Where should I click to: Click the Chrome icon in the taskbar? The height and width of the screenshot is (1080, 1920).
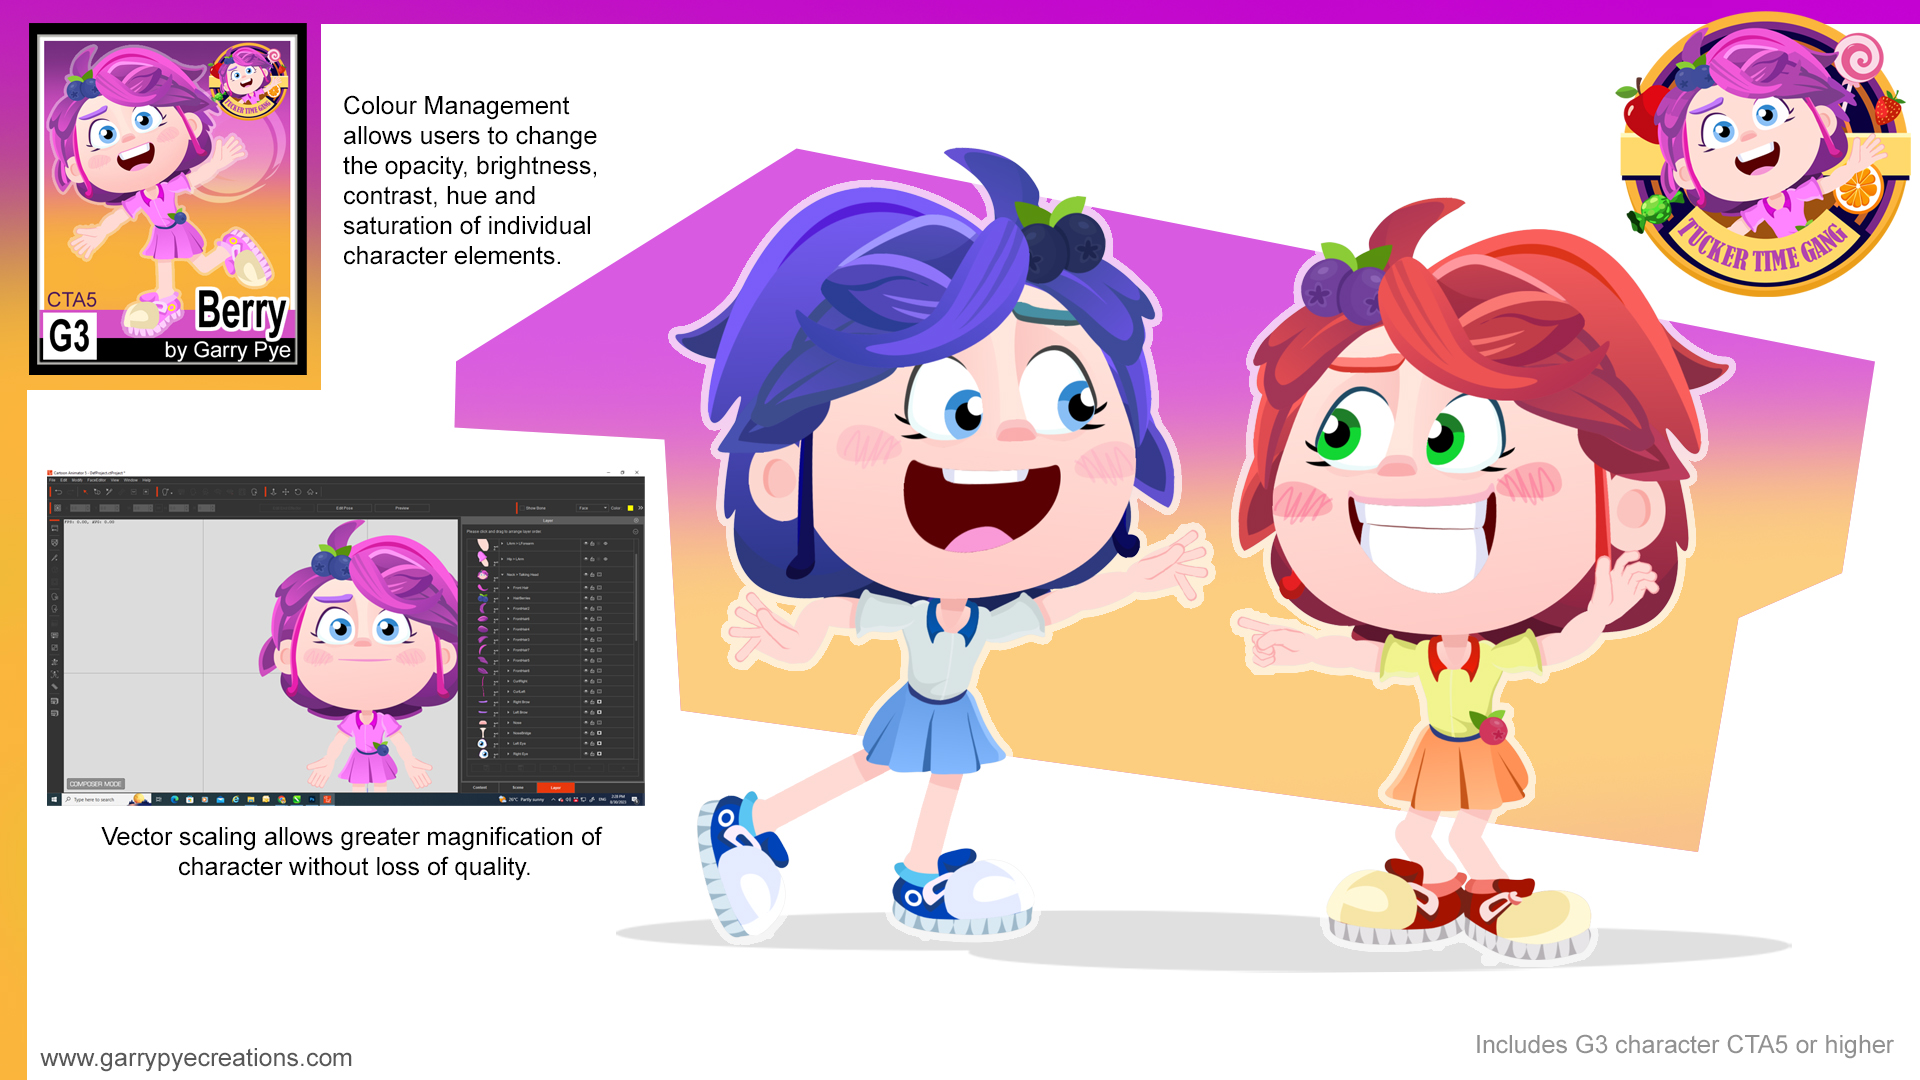click(282, 800)
